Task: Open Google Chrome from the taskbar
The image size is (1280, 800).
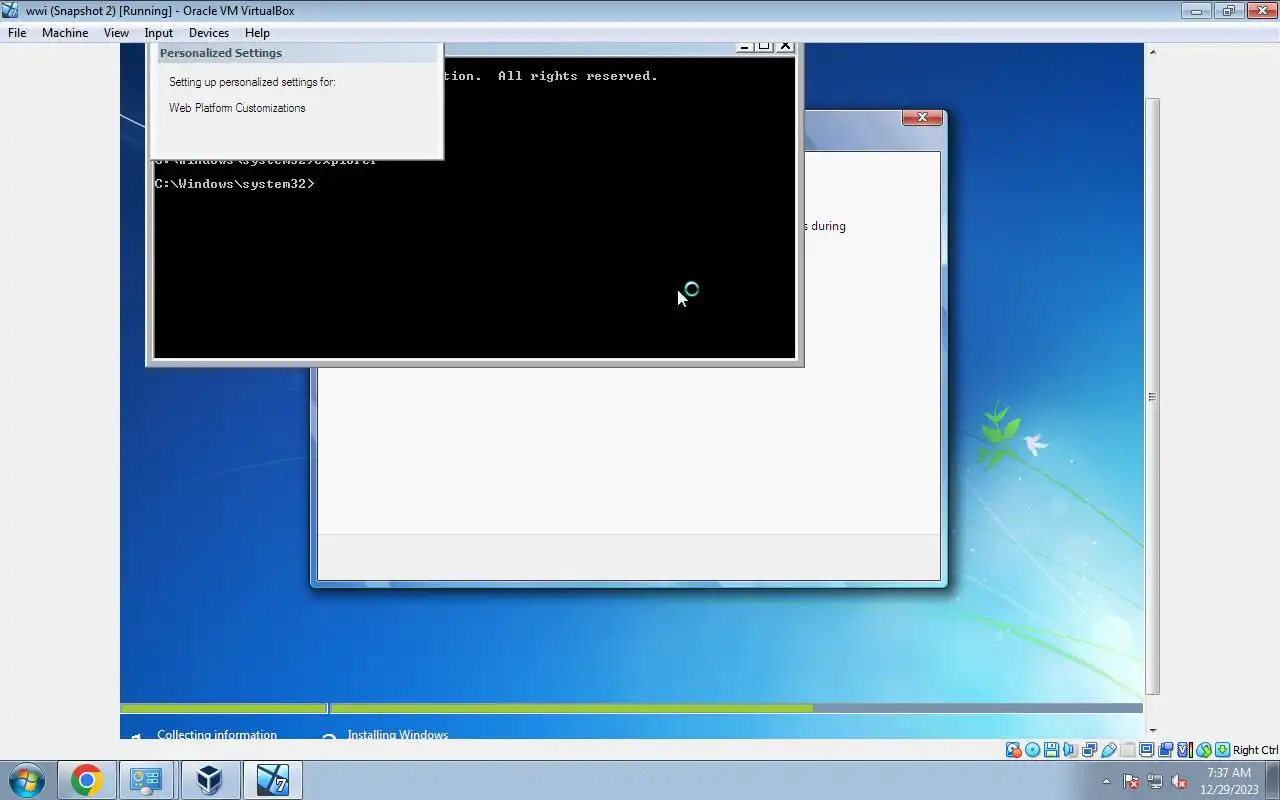Action: point(86,780)
